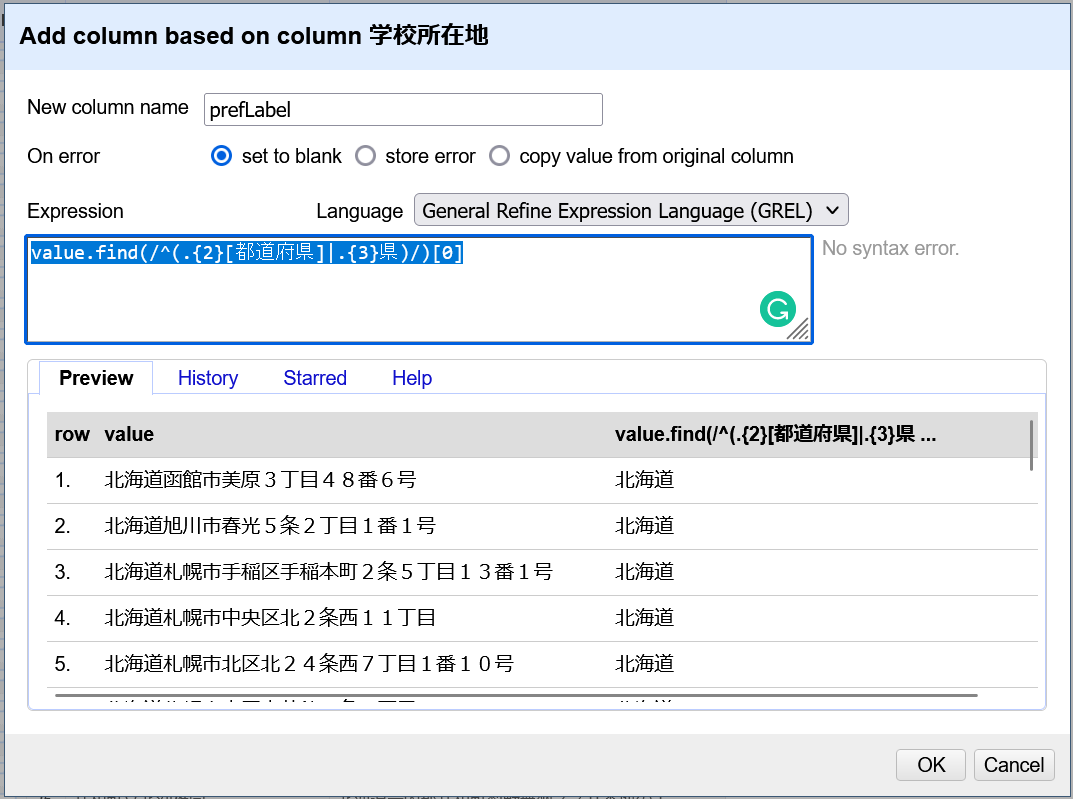The image size is (1073, 799).
Task: Grab the expression textarea resize handle
Action: point(799,330)
